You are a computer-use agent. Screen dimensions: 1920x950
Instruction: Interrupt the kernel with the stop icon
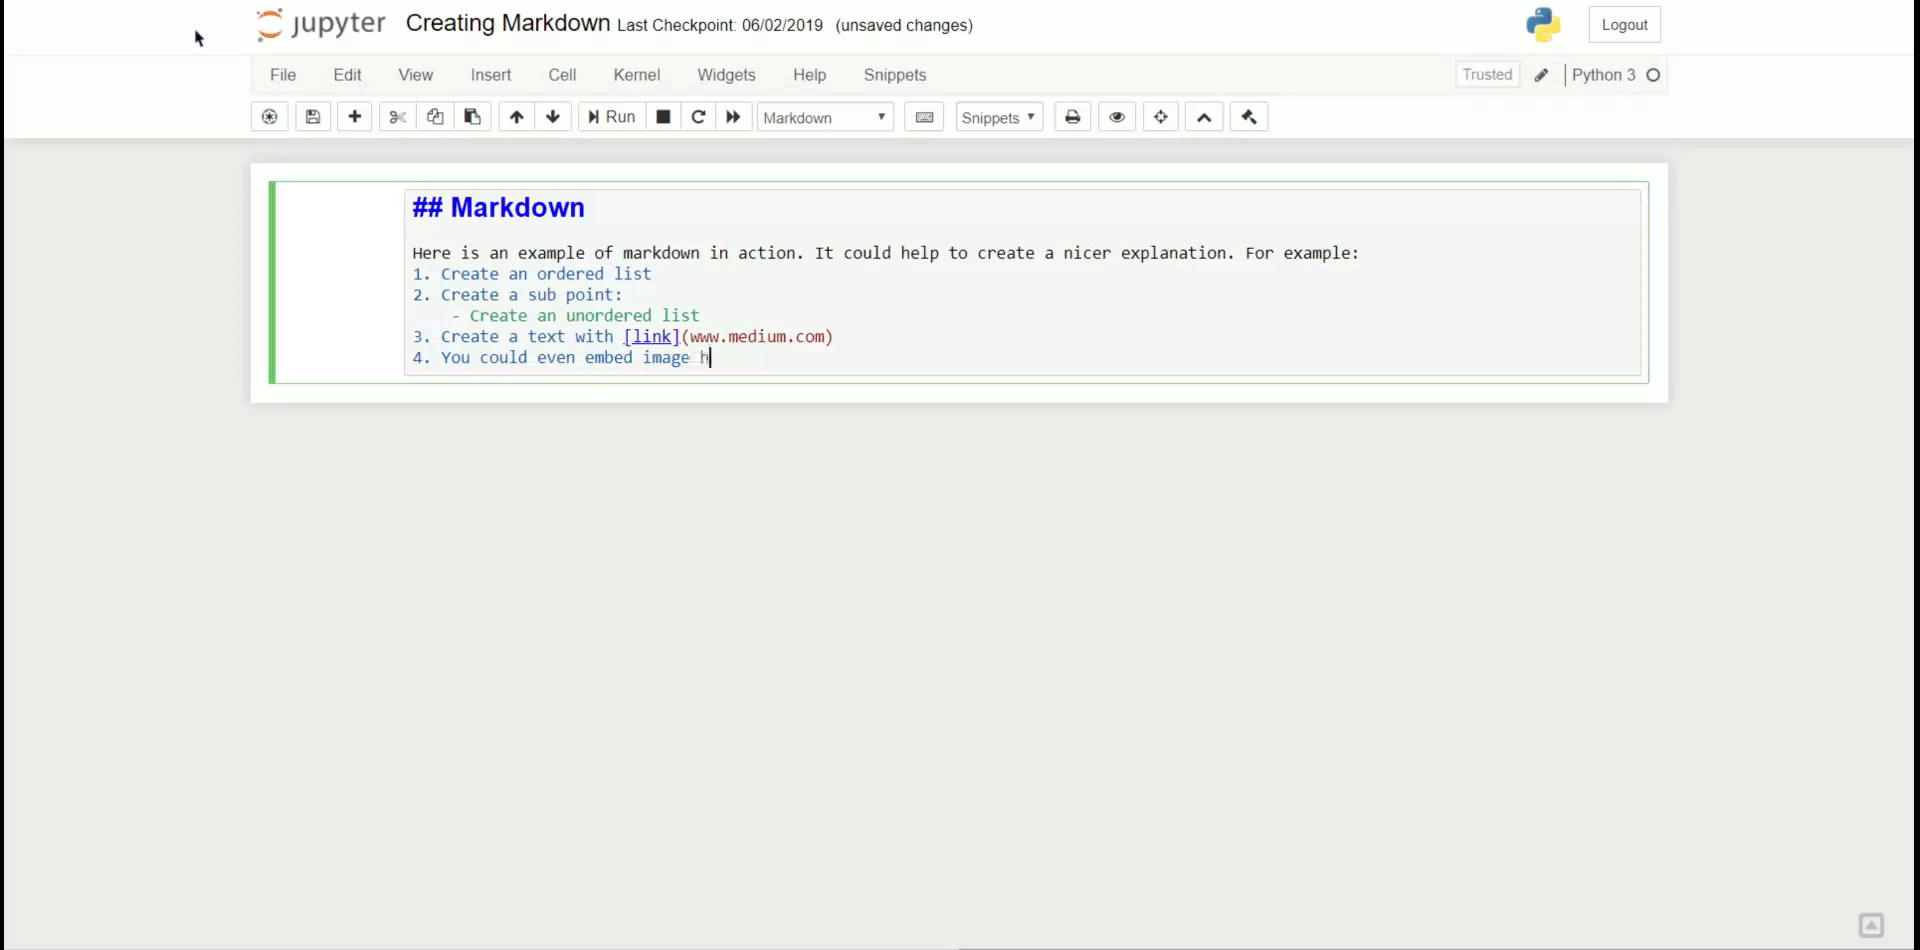[x=662, y=116]
